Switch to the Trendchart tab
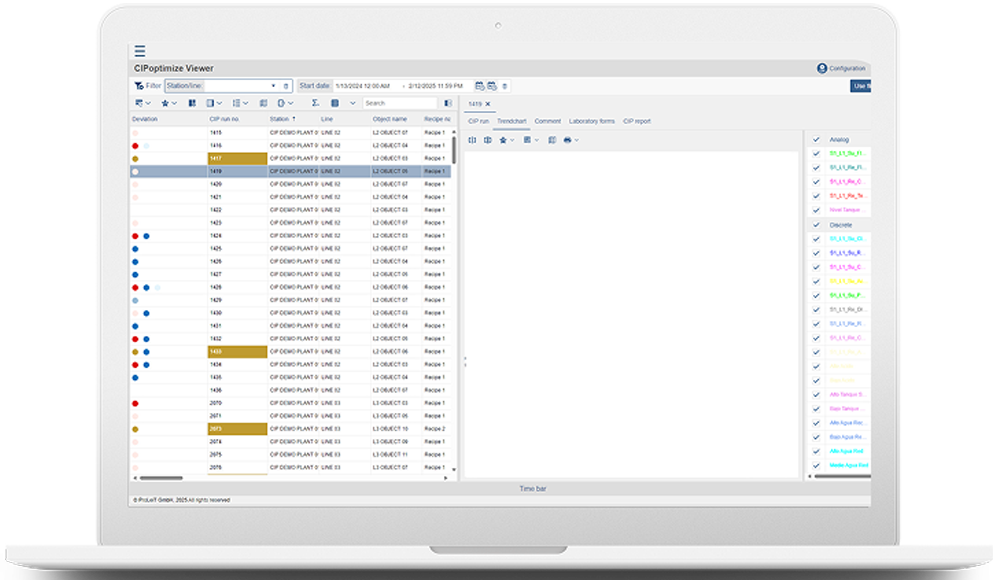Viewport: 1001px width, 580px height. pos(511,121)
